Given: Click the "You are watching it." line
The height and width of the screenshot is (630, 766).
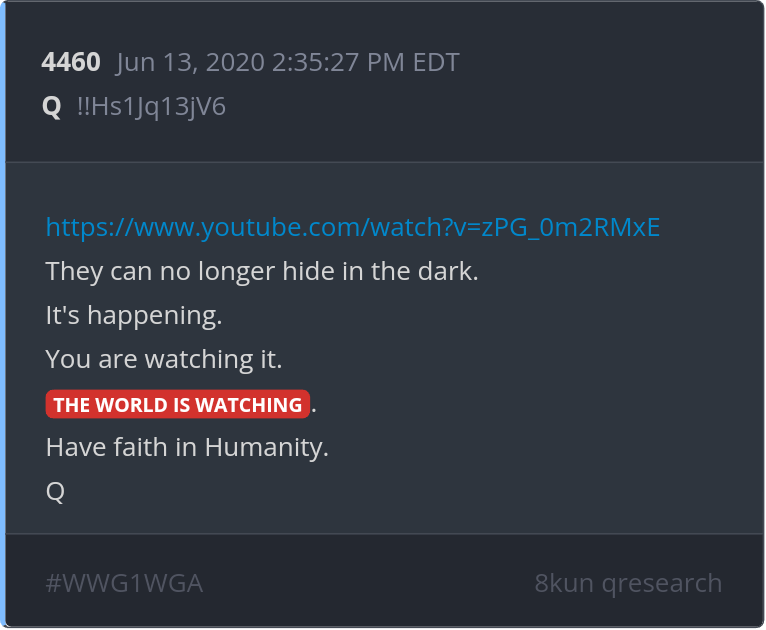Looking at the screenshot, I should click(164, 359).
